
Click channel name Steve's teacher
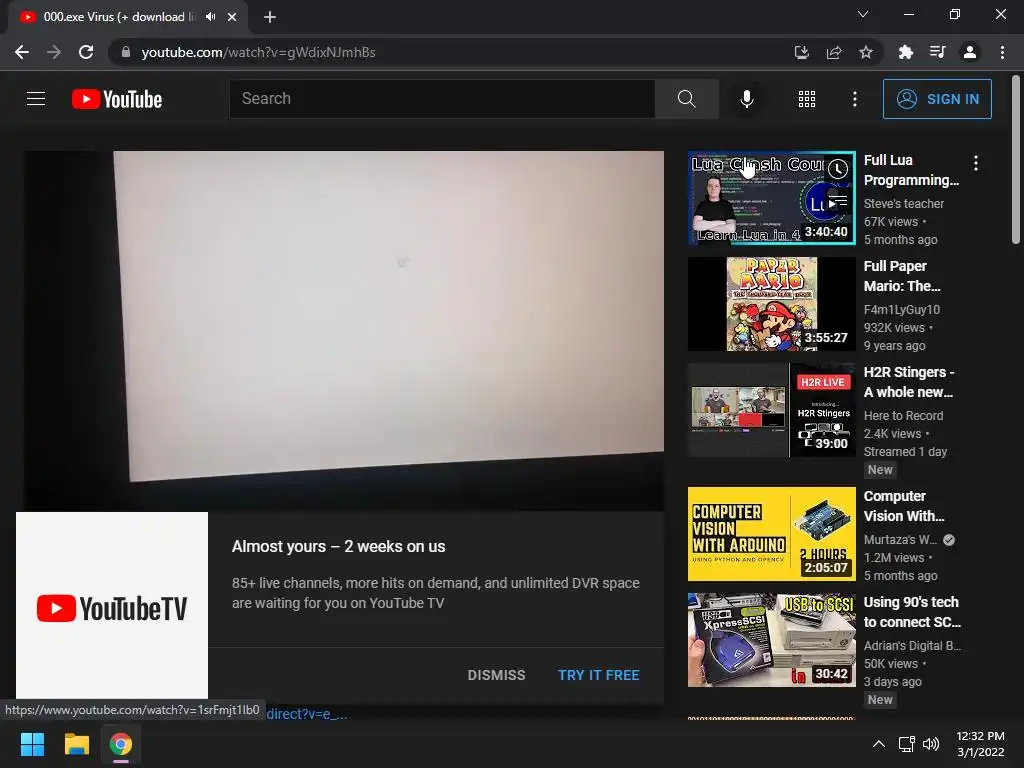pyautogui.click(x=904, y=204)
